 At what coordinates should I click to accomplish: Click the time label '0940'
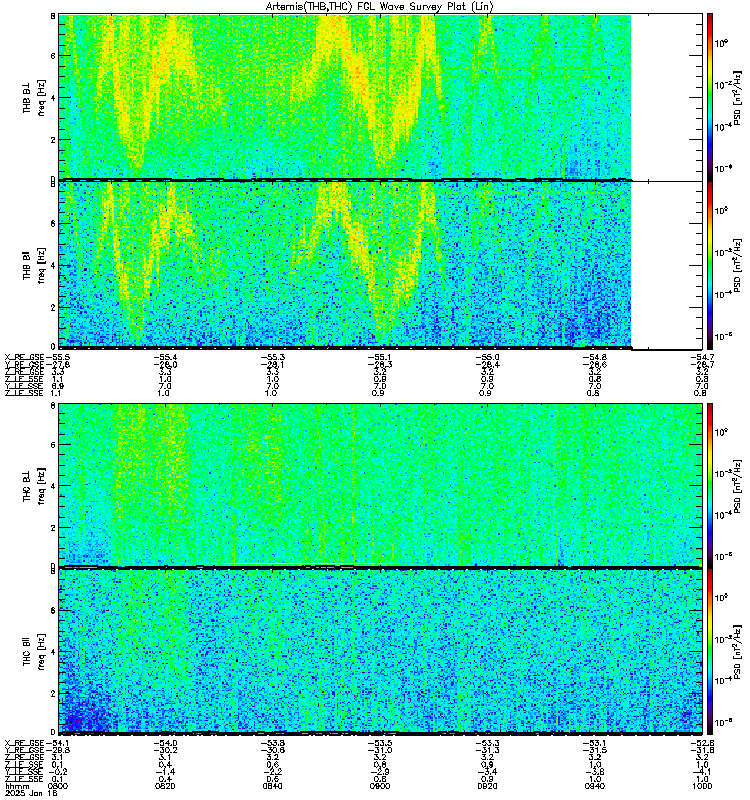tap(595, 786)
